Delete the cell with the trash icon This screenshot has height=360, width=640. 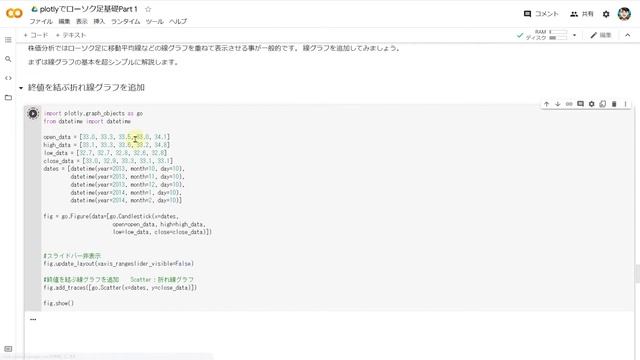614,104
